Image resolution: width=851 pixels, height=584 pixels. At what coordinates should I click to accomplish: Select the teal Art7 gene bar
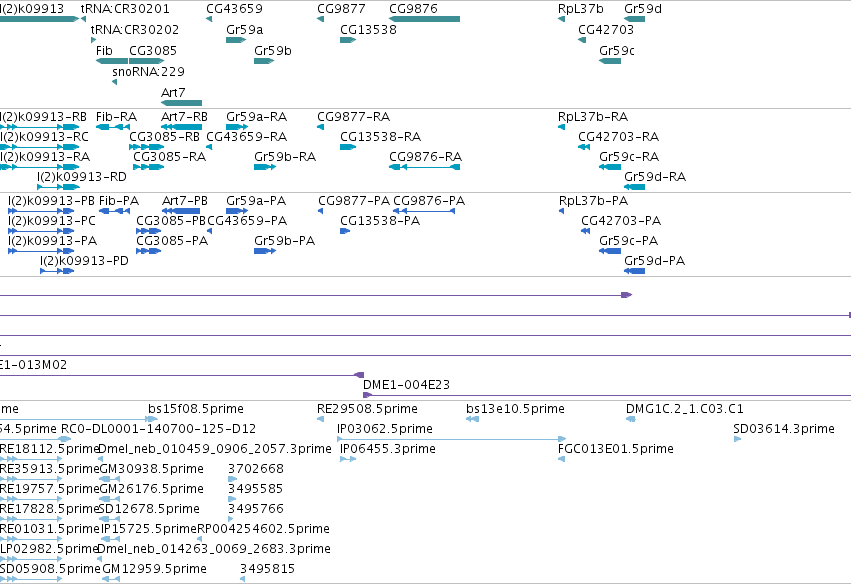[x=182, y=103]
